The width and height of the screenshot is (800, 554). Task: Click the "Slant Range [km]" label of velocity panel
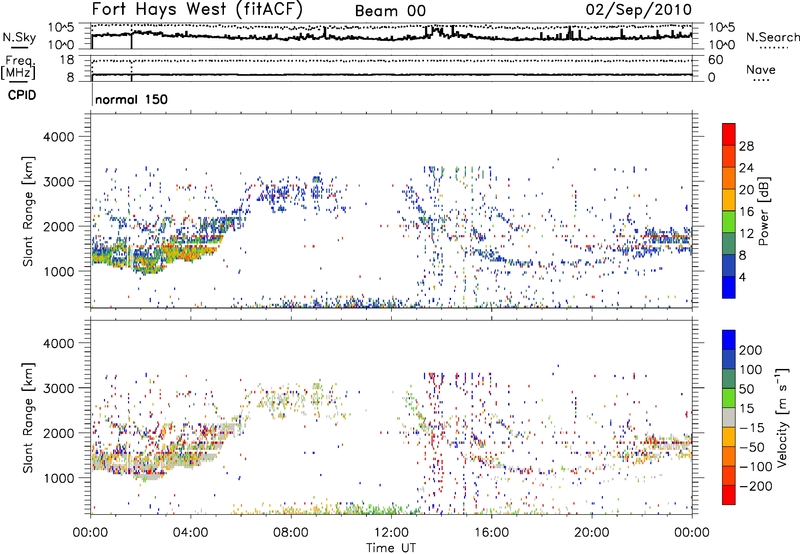coord(28,417)
